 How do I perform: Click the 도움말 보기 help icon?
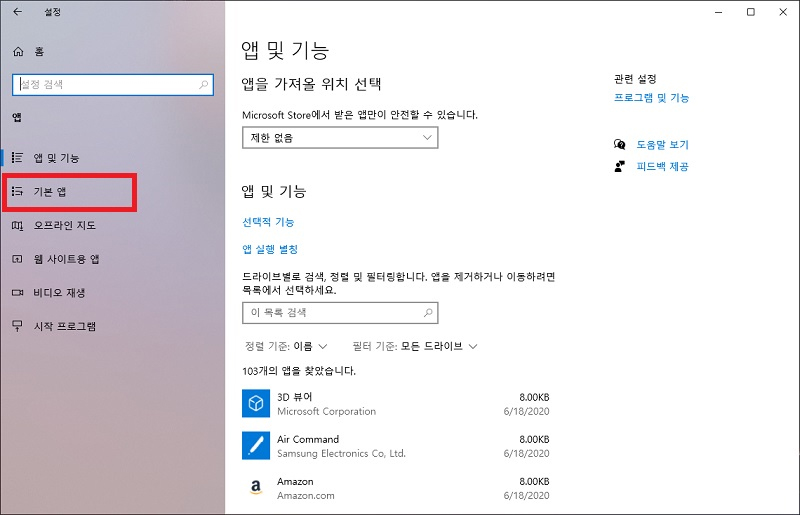pyautogui.click(x=619, y=144)
